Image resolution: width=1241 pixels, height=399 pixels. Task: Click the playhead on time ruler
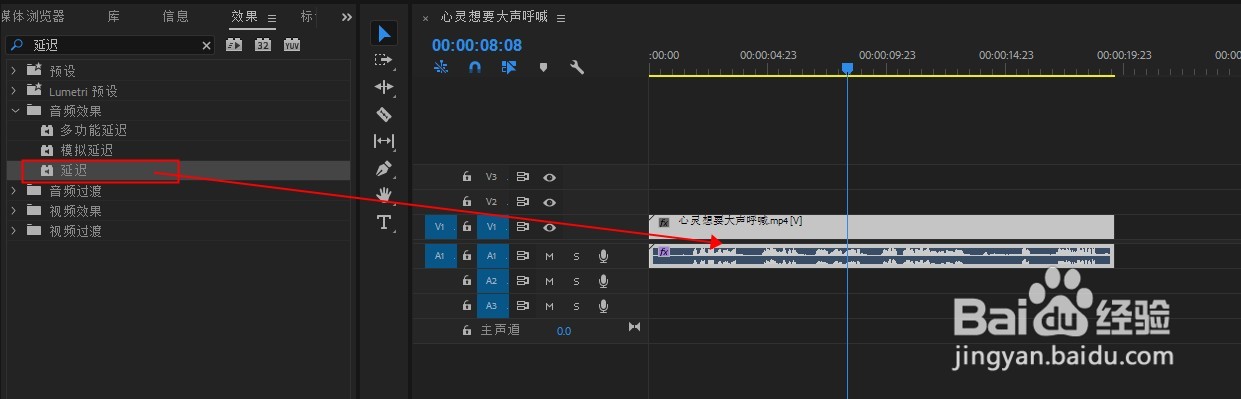click(x=847, y=68)
